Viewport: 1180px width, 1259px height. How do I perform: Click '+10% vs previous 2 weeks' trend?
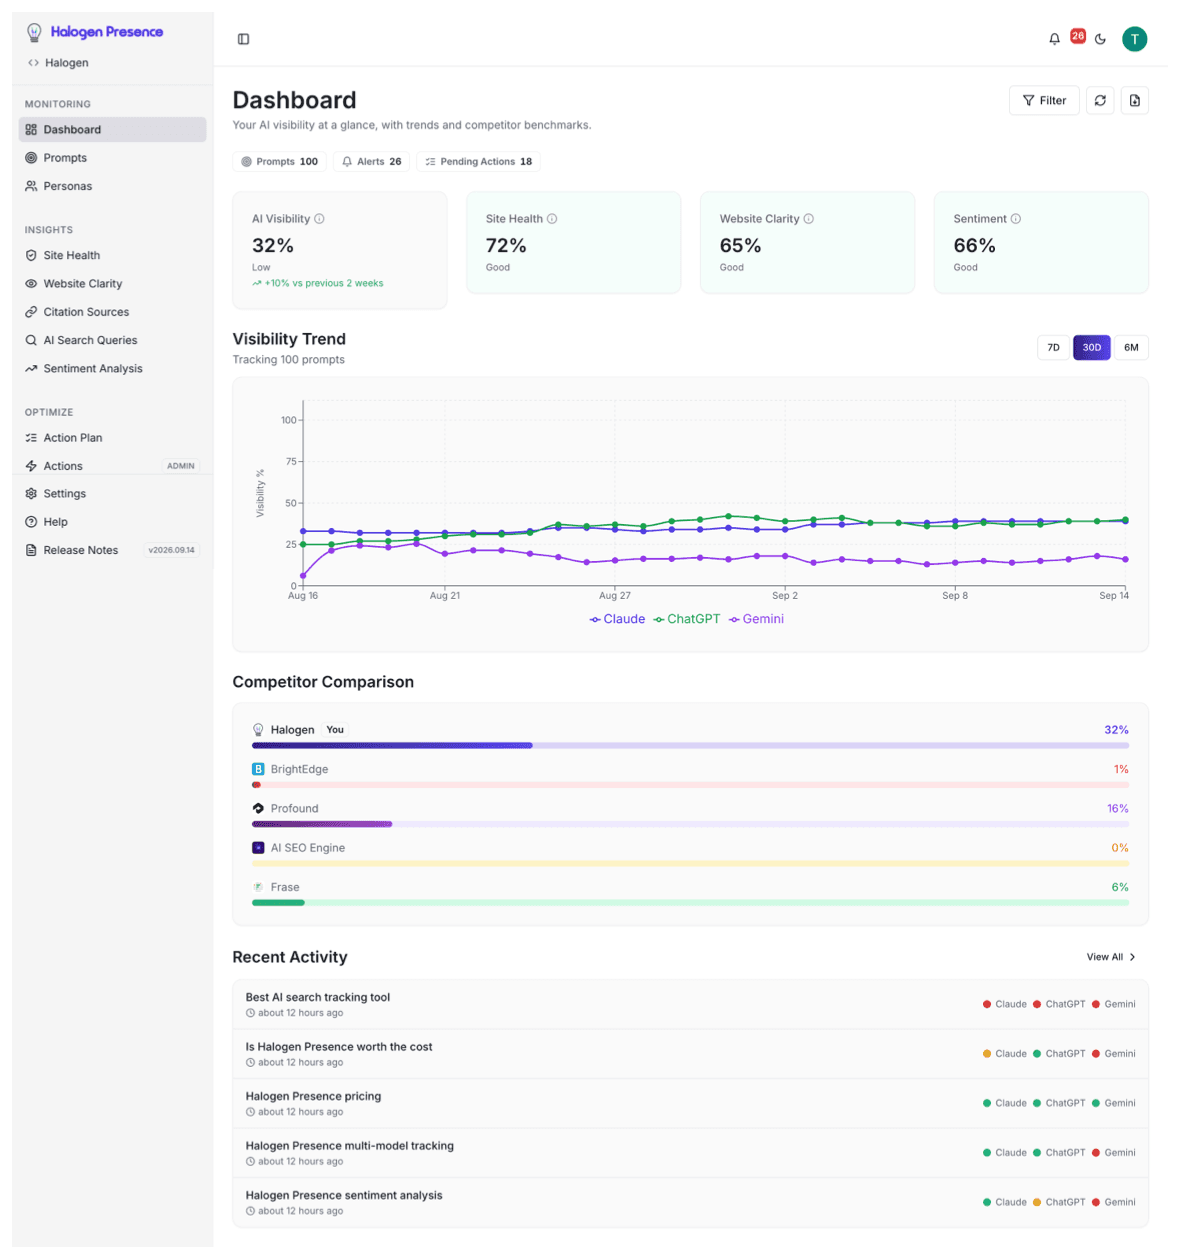pyautogui.click(x=318, y=283)
